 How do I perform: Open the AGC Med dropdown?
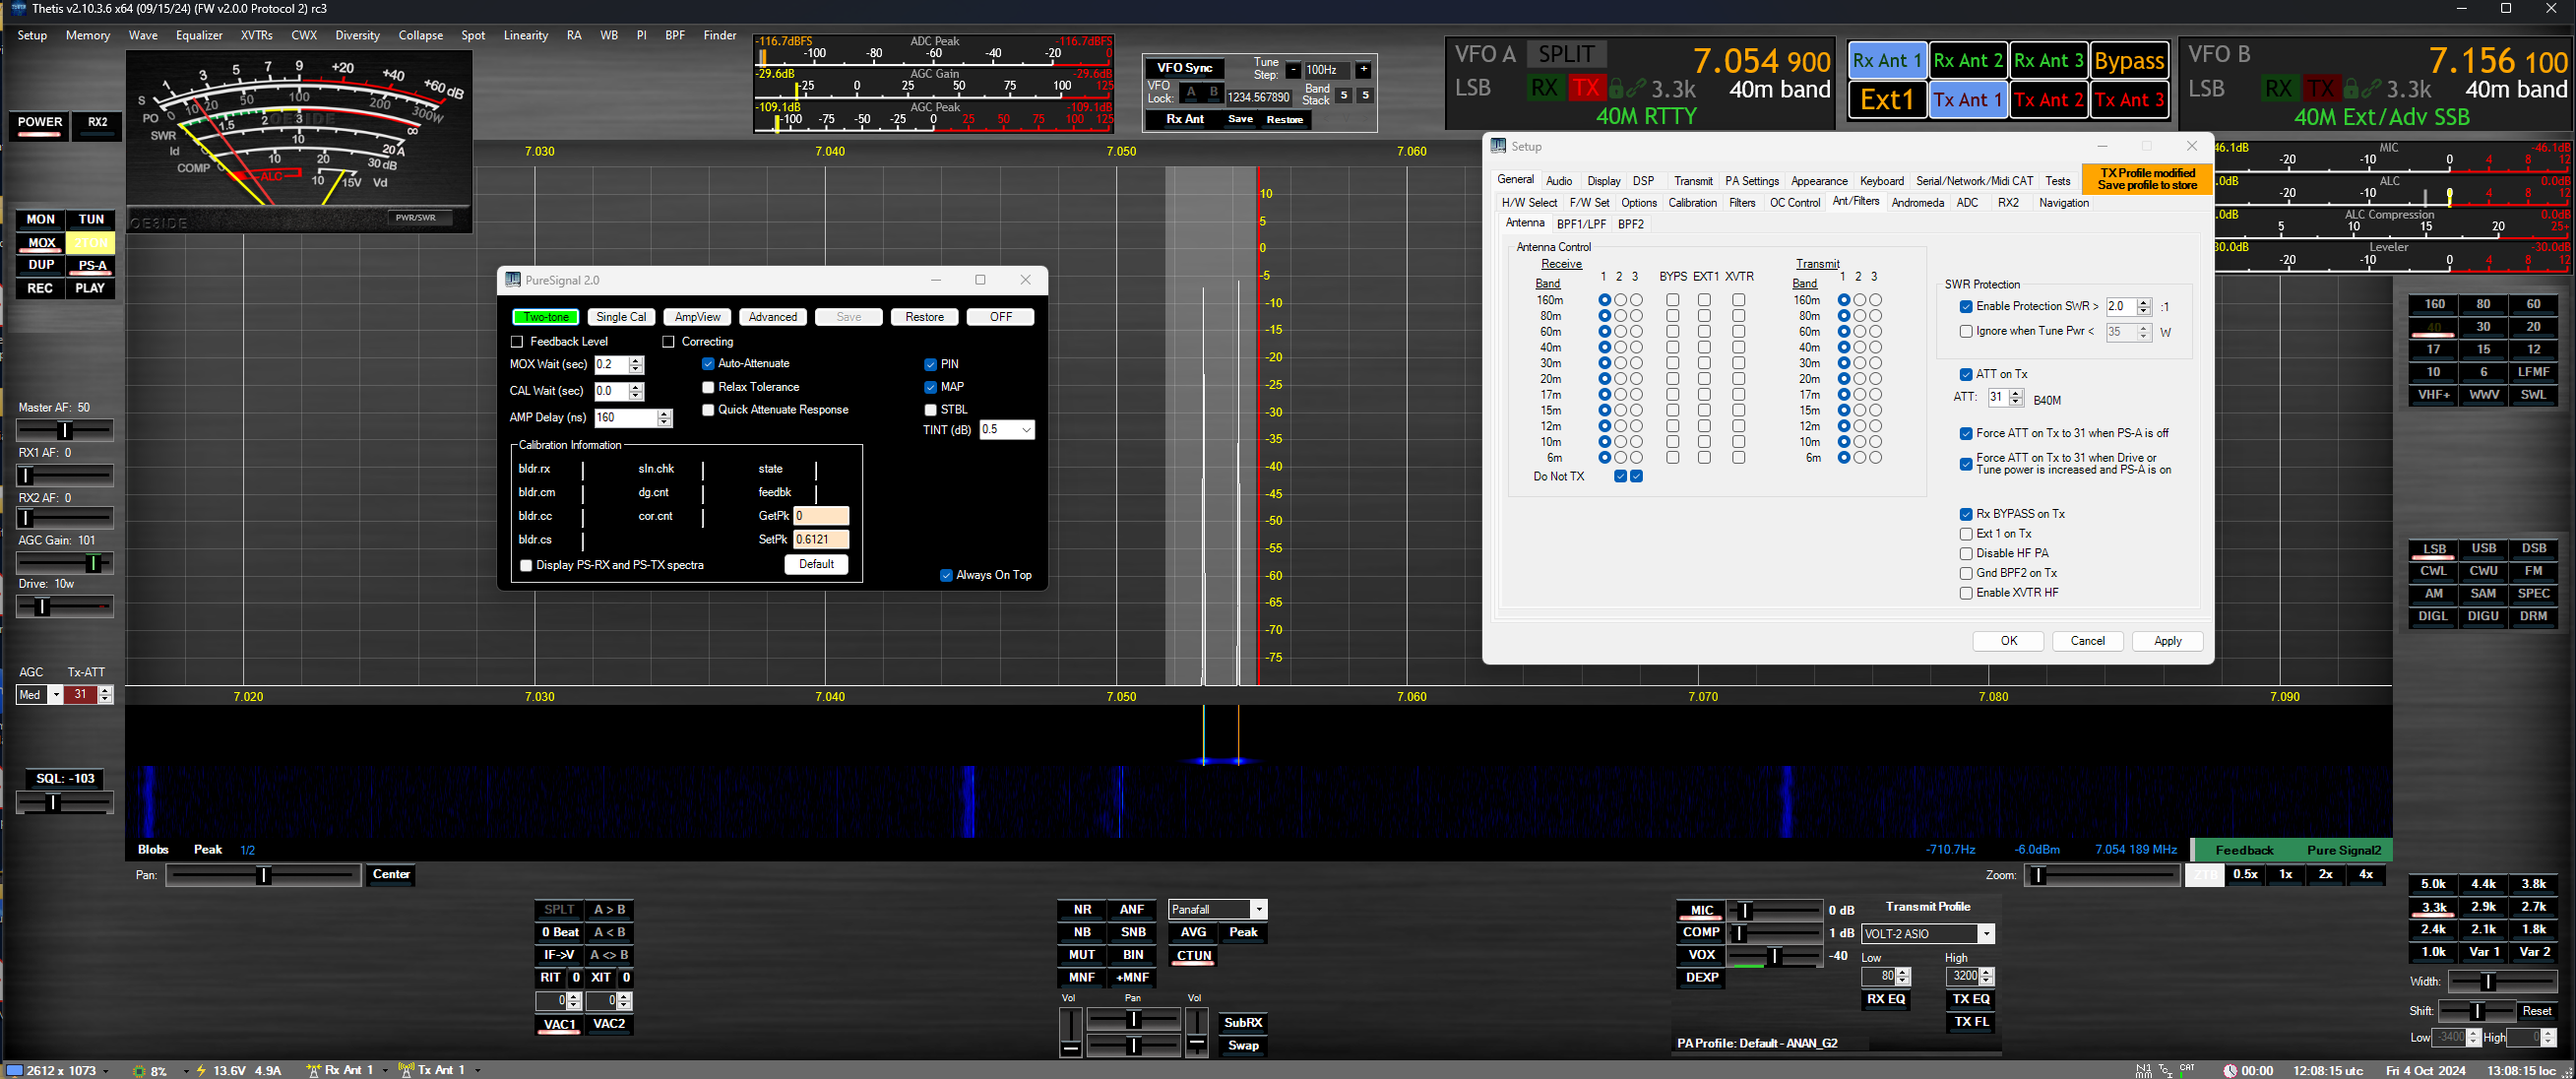40,695
